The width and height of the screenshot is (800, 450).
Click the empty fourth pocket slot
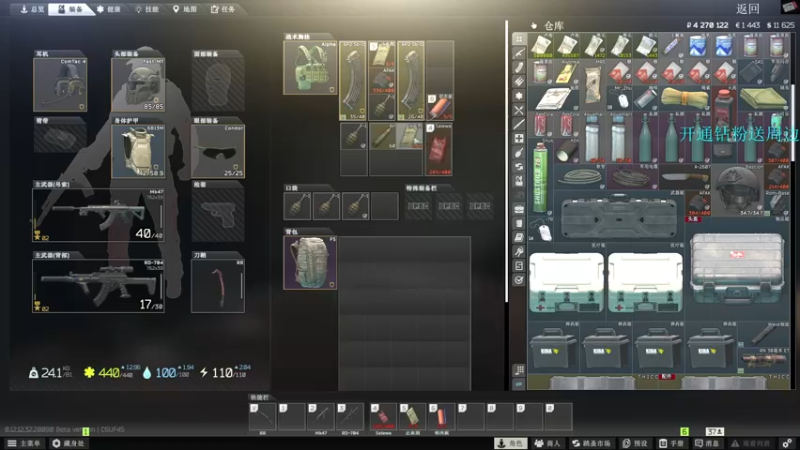tap(385, 206)
